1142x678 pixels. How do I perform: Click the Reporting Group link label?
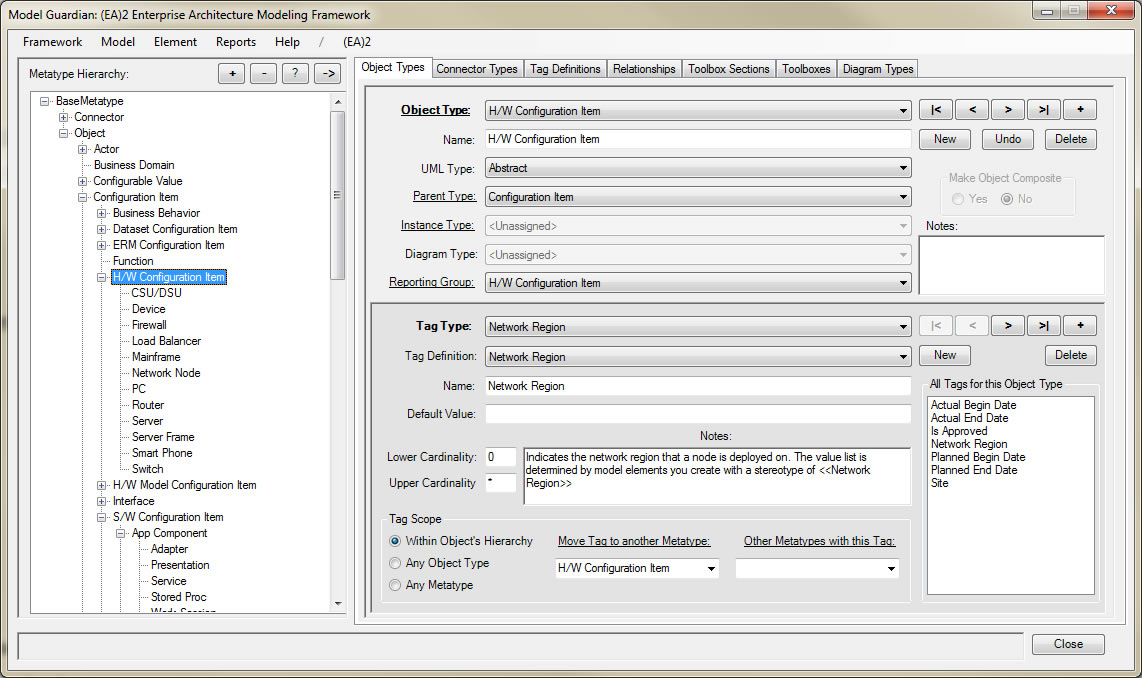[431, 282]
